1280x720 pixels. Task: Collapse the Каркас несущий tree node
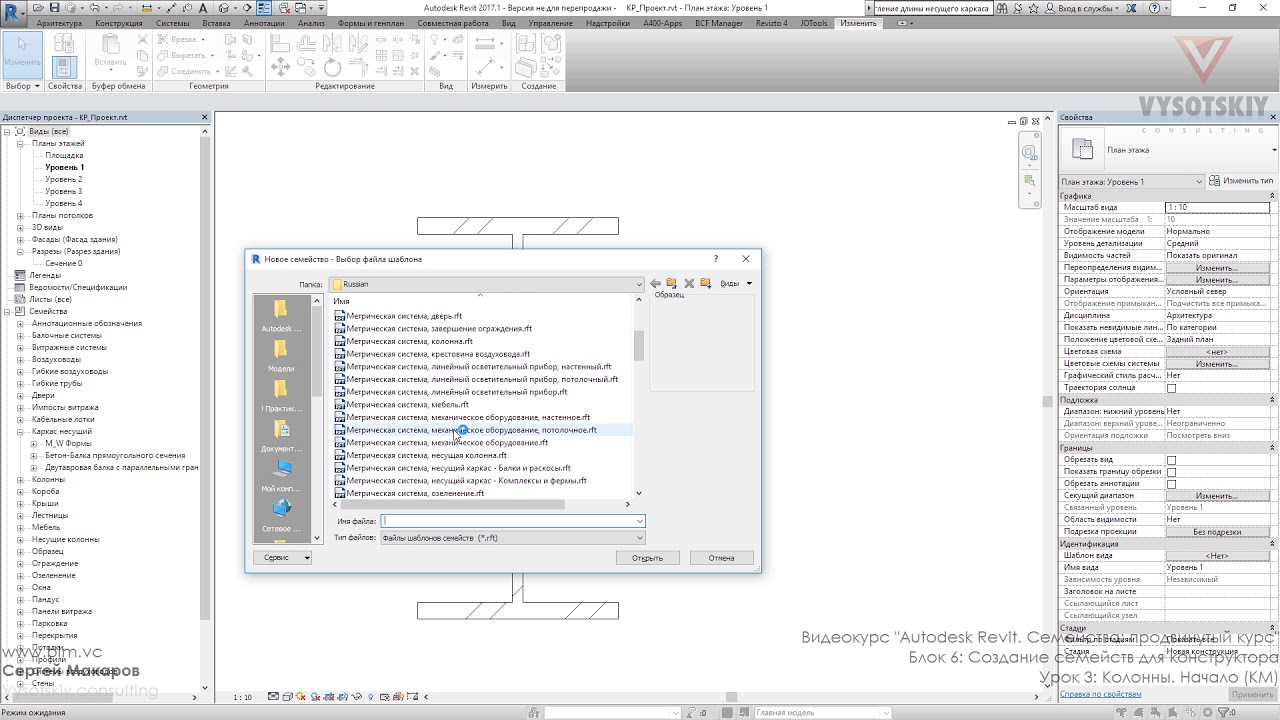20,432
